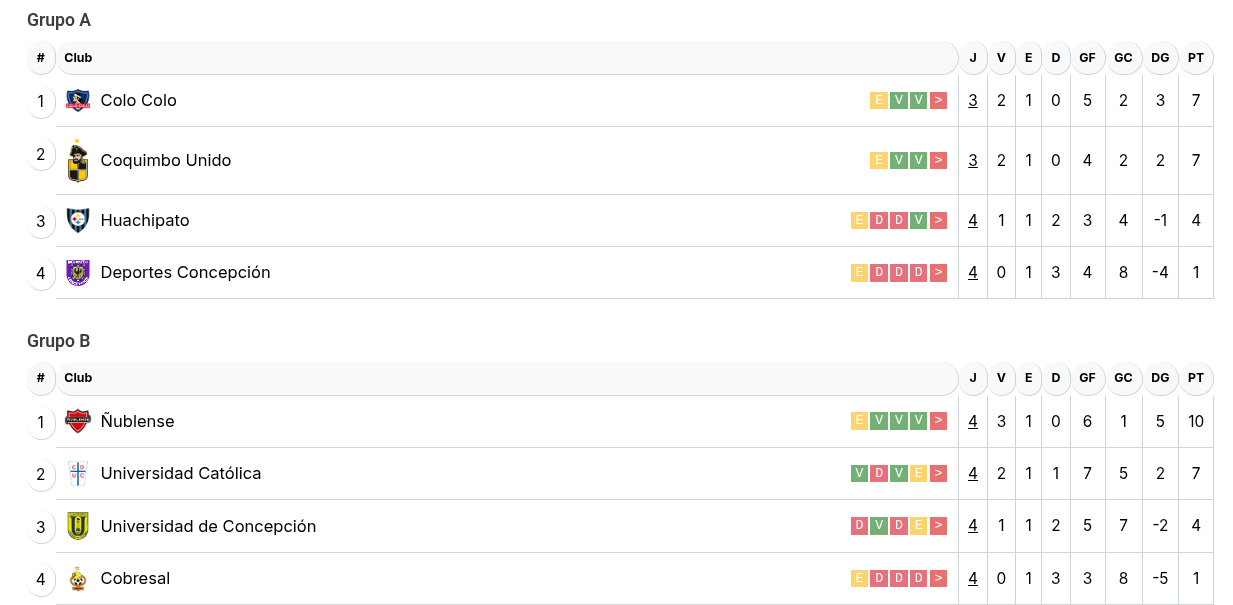
Task: Click the Universidad Católica crest
Action: click(x=78, y=473)
